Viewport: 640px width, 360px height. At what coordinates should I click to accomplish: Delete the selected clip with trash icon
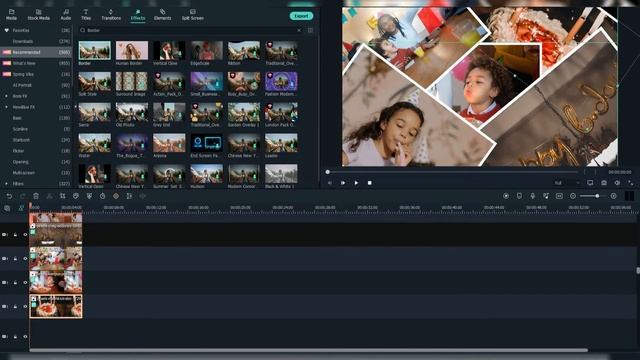coord(36,196)
